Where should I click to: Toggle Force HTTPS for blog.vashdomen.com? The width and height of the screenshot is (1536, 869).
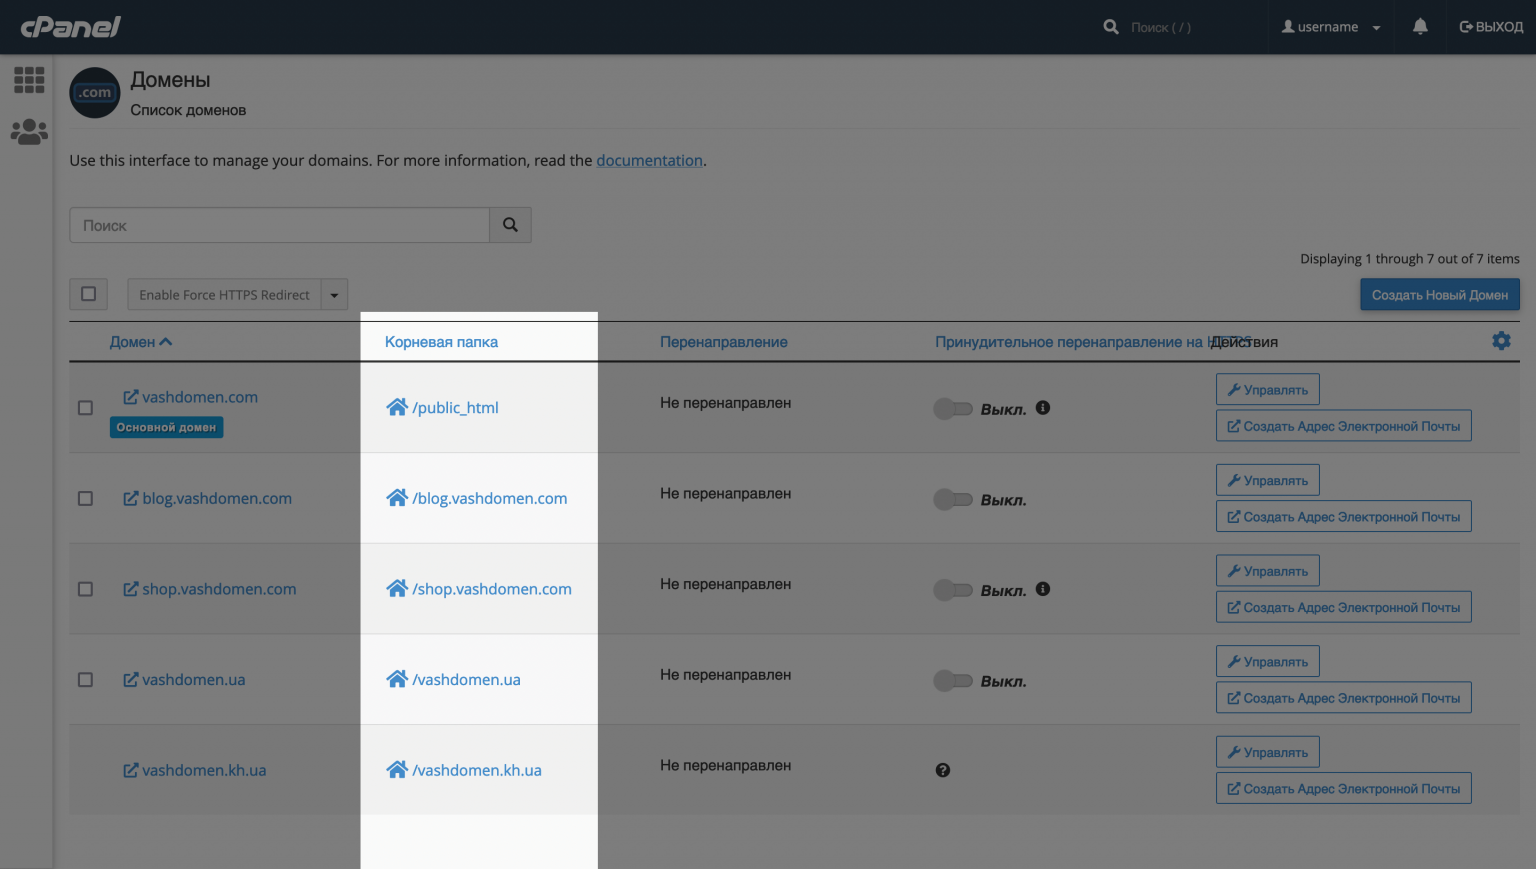click(953, 499)
